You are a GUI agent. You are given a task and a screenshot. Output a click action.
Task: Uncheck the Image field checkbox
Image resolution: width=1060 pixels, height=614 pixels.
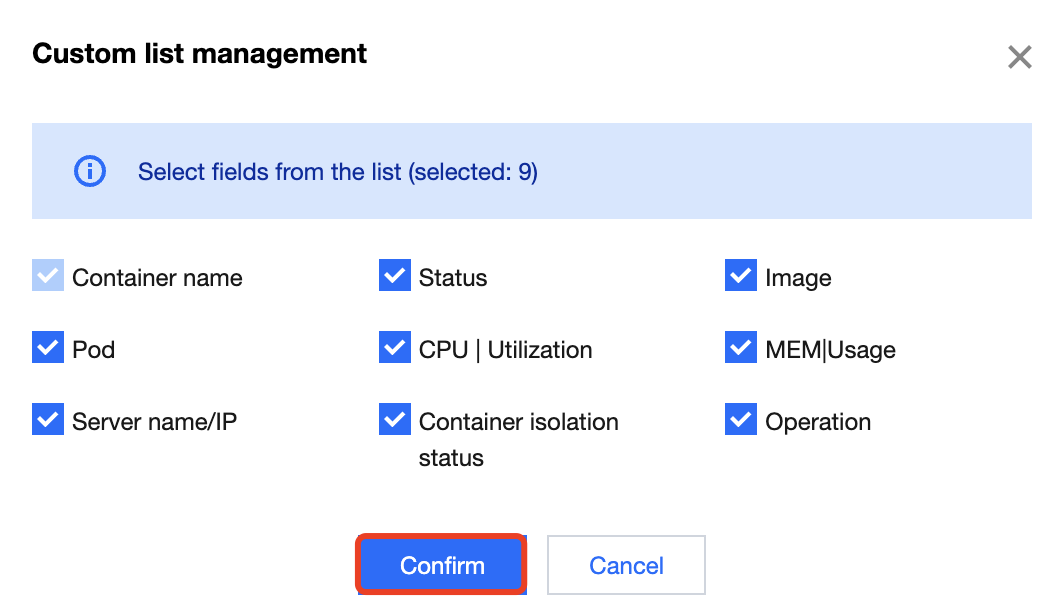pos(741,276)
